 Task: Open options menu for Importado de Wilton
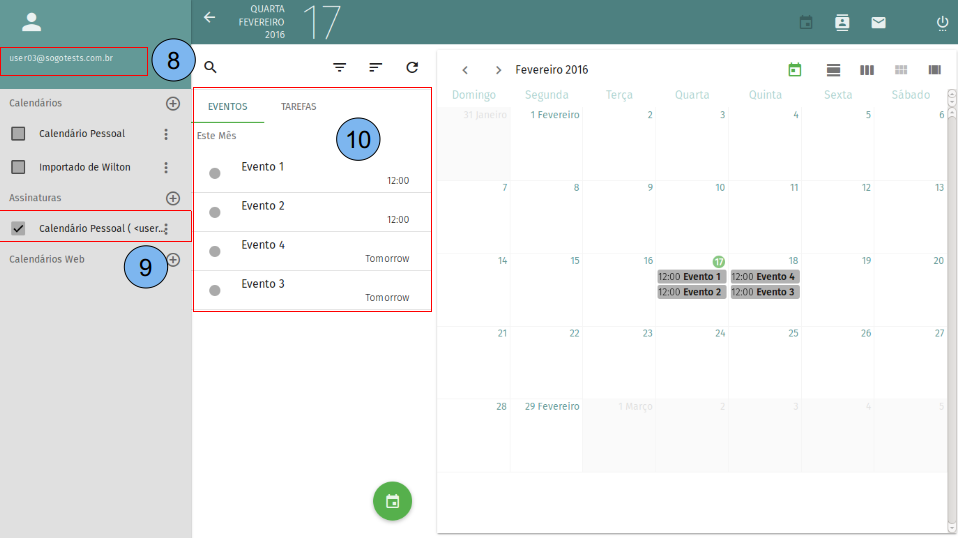(x=166, y=167)
